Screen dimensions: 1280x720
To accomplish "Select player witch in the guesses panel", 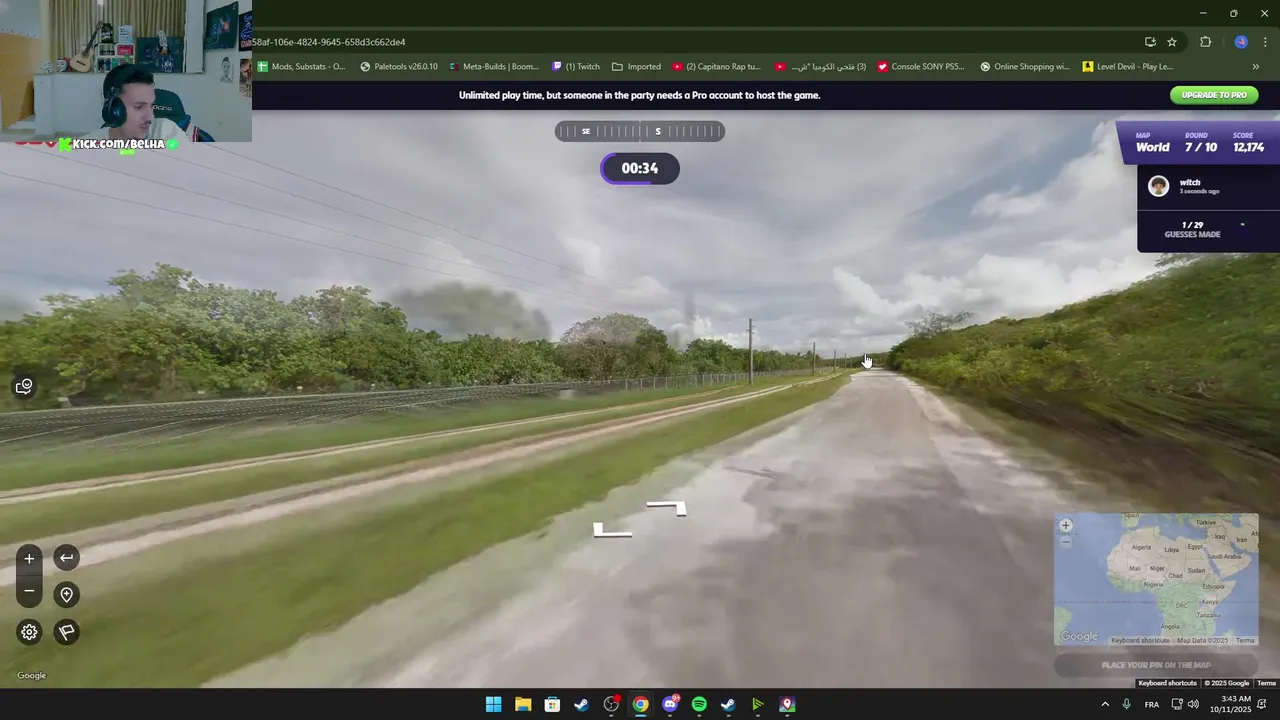I will (1208, 186).
